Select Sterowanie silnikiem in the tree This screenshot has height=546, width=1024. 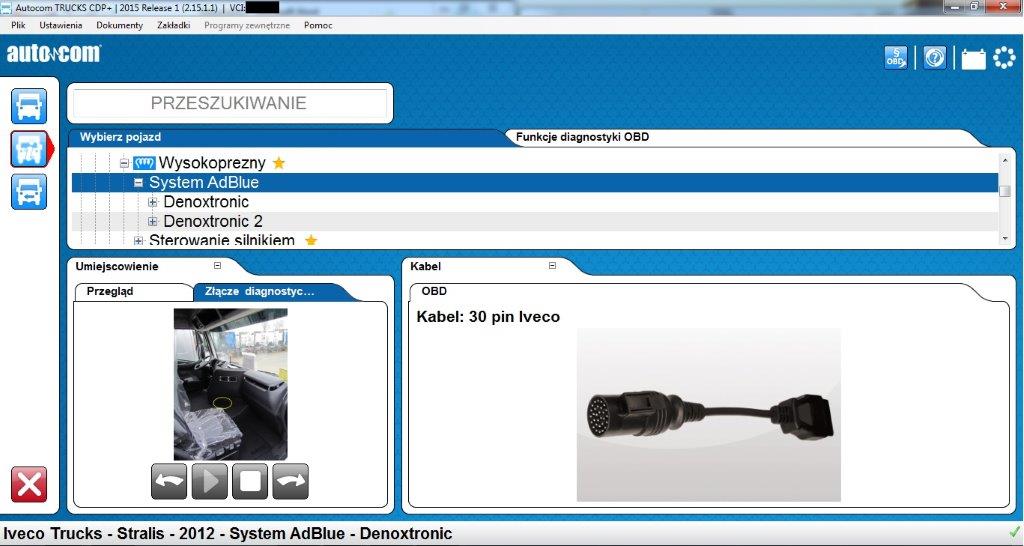[x=221, y=240]
